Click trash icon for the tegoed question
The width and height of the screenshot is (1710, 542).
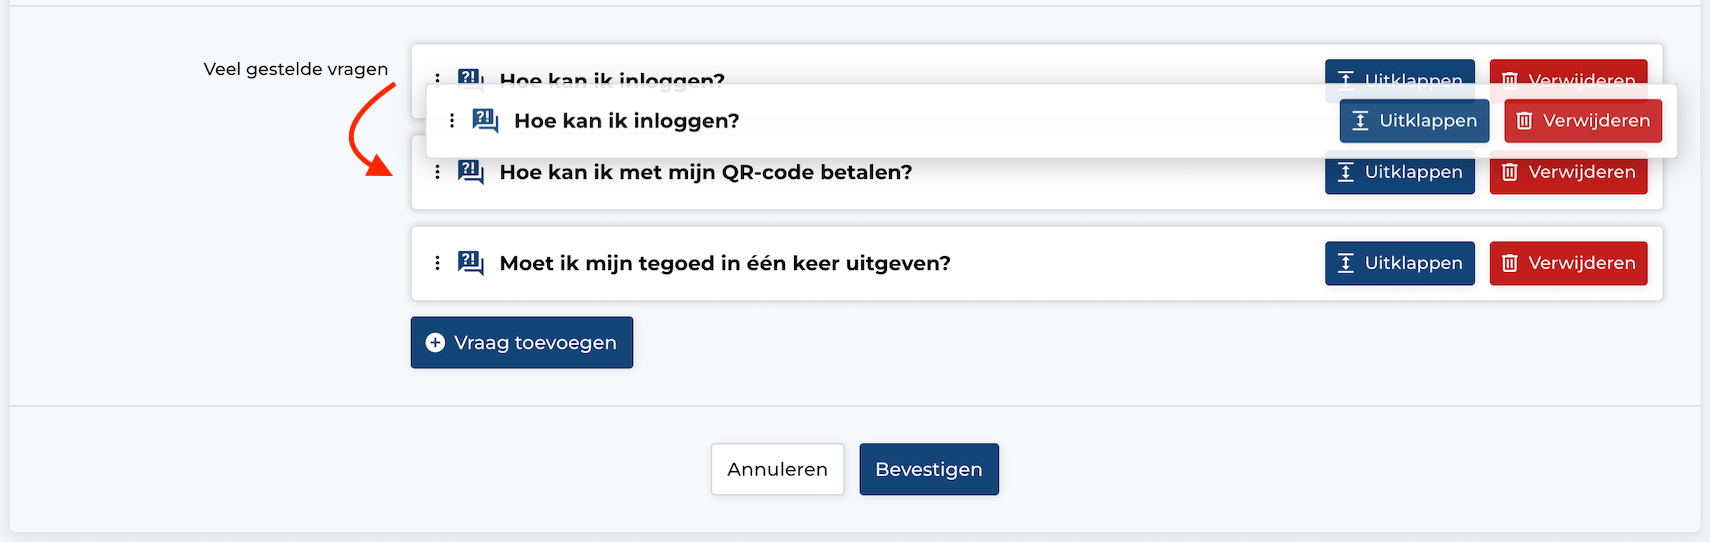click(x=1510, y=263)
